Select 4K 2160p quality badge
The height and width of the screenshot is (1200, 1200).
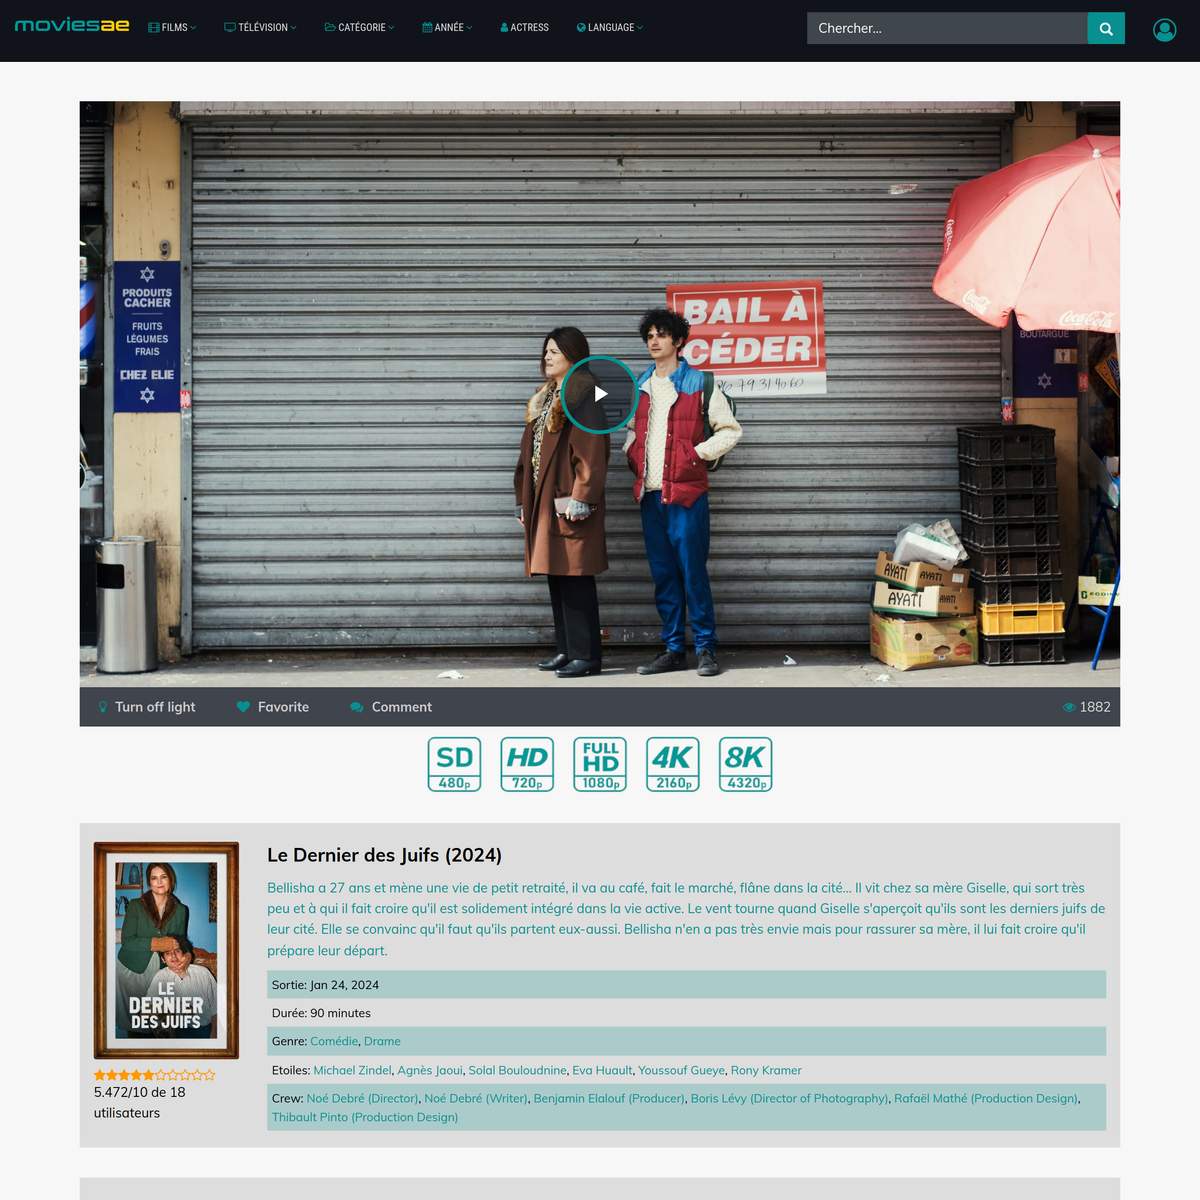coord(673,765)
